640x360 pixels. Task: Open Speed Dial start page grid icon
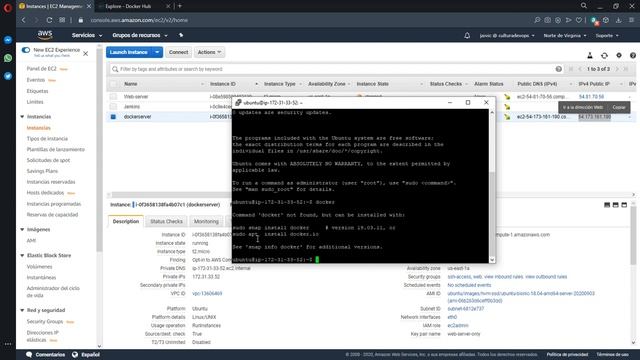tap(62, 20)
